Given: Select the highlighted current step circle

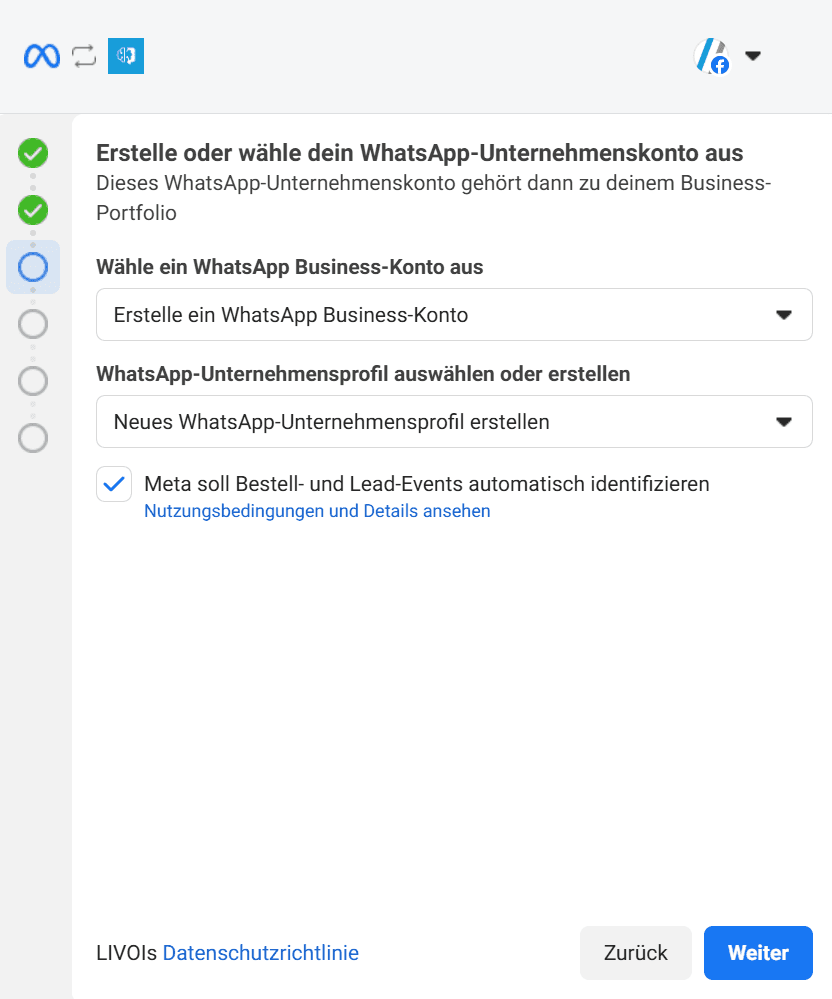Looking at the screenshot, I should [x=32, y=267].
